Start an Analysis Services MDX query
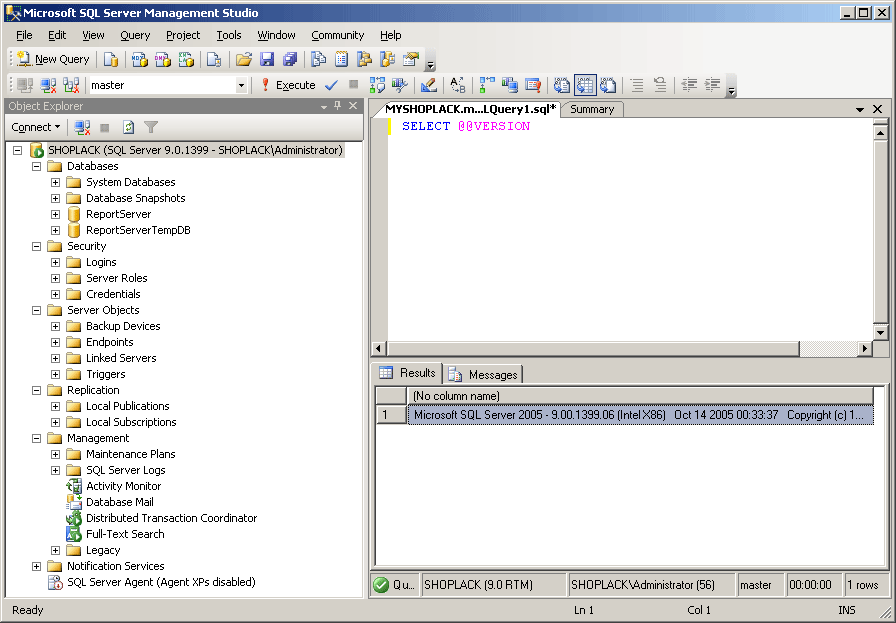Screen dimensions: 896x623 tap(139, 59)
